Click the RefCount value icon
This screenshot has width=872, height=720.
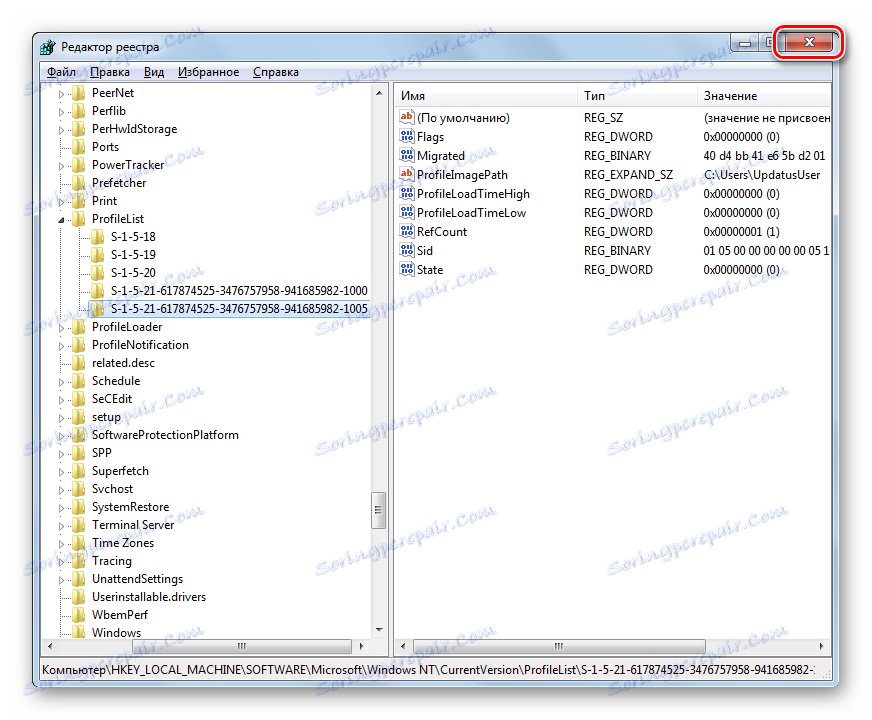[x=407, y=231]
